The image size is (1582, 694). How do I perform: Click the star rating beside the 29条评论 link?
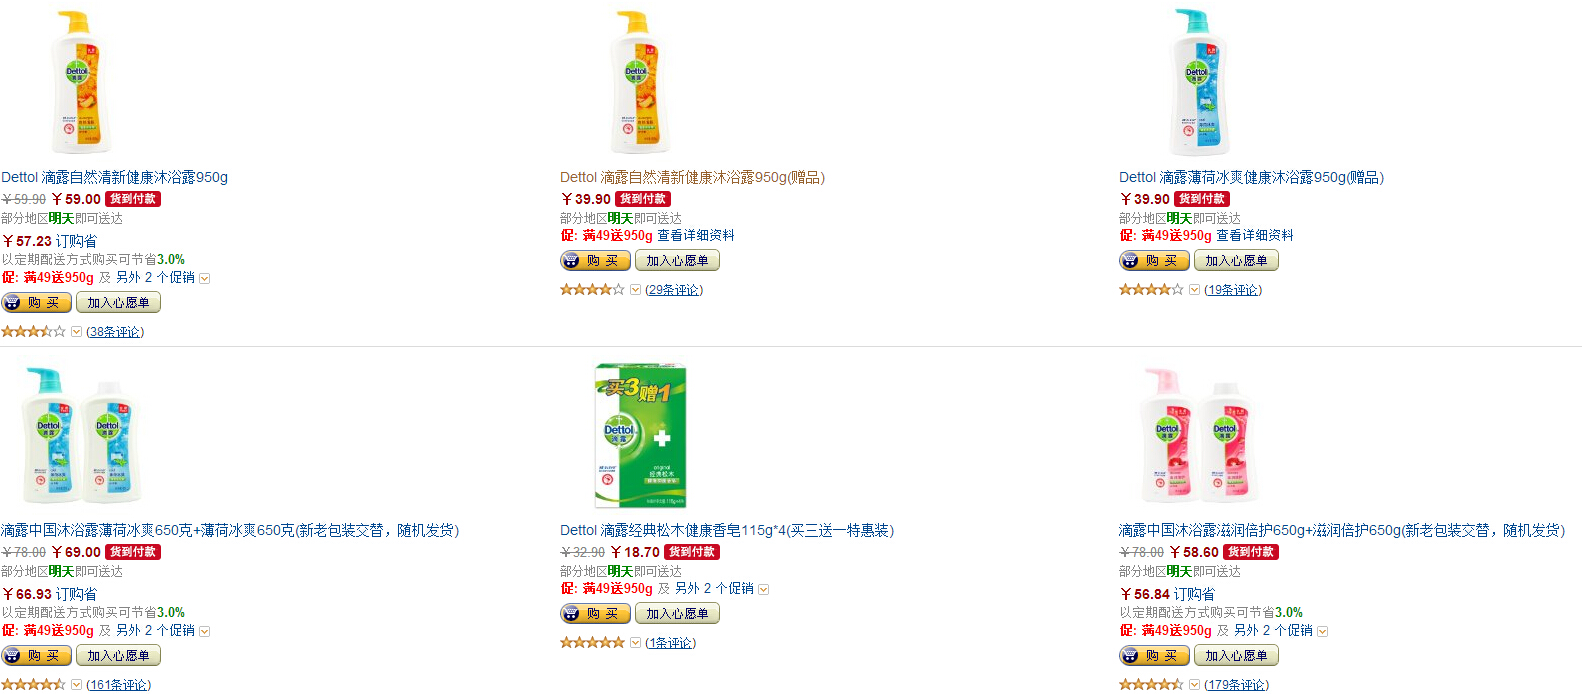592,290
